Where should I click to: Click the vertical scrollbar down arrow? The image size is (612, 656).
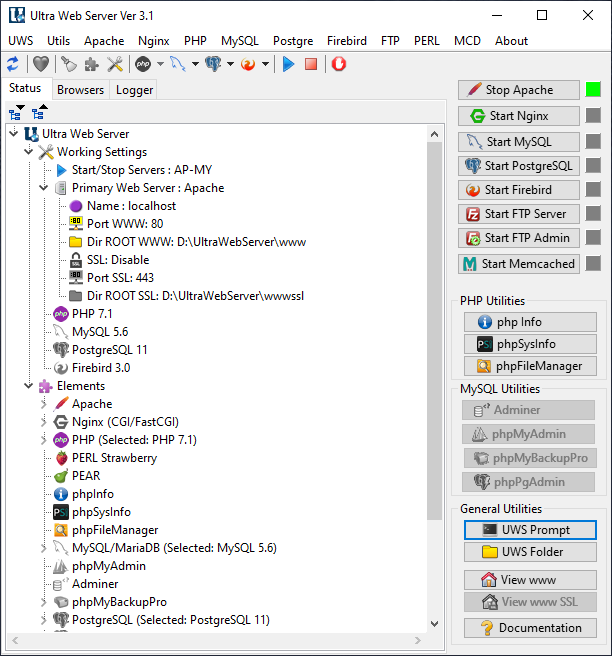click(434, 623)
